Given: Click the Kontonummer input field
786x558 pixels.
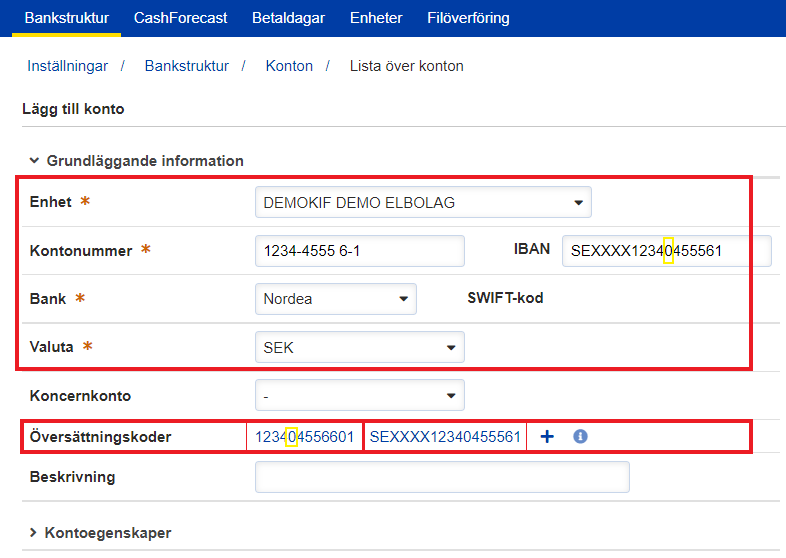Looking at the screenshot, I should click(360, 251).
